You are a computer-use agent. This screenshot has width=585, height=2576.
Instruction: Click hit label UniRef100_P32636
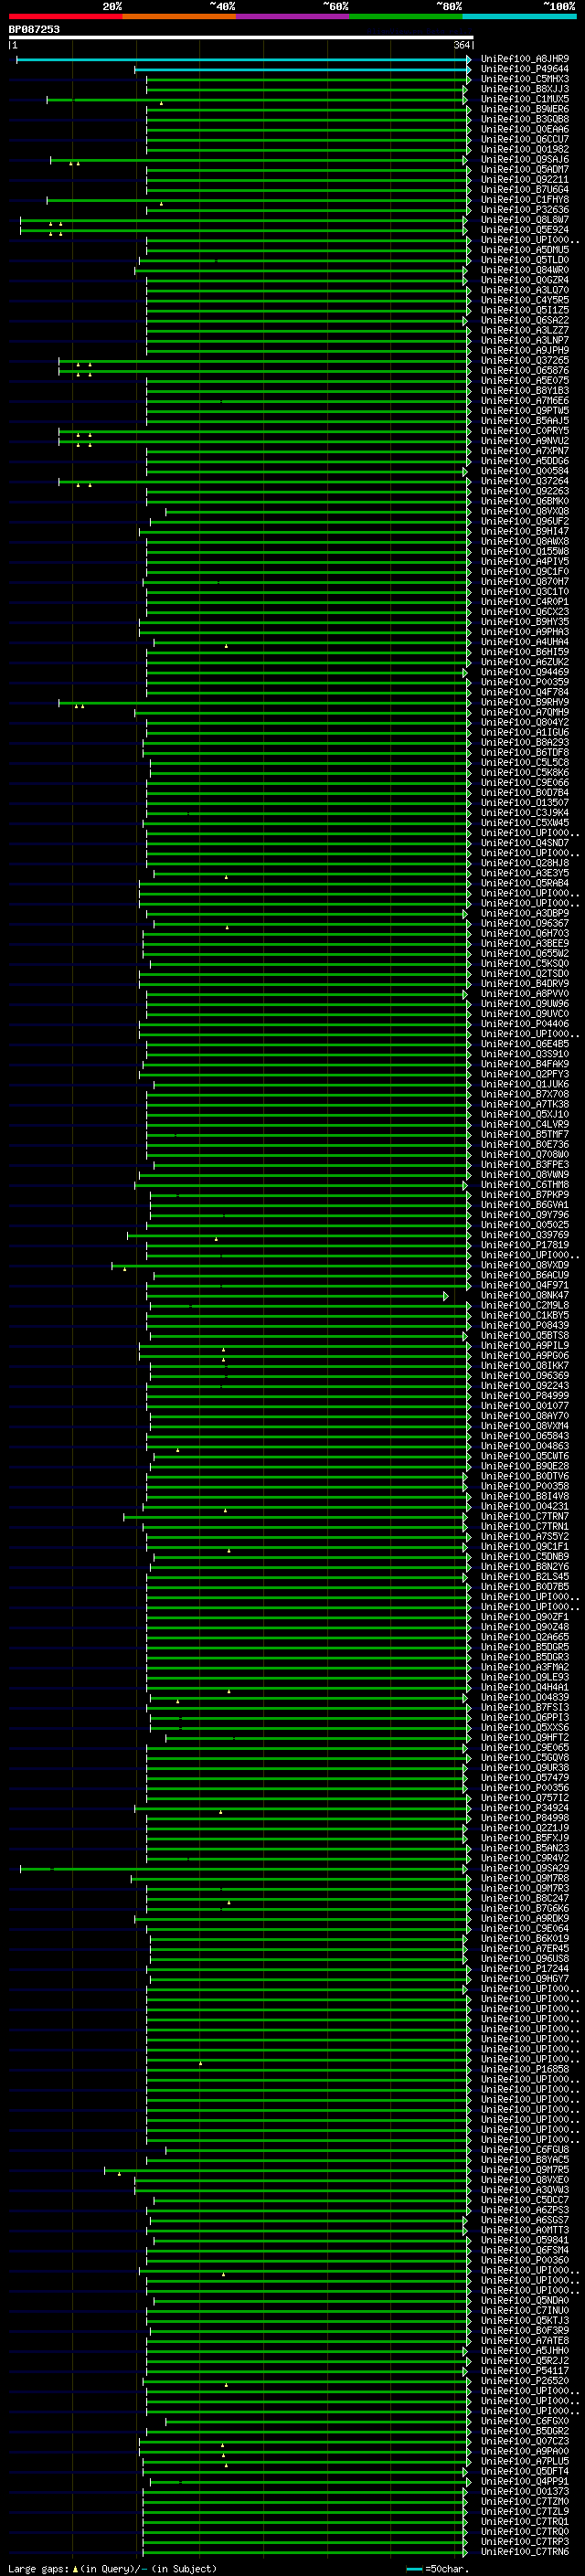click(x=525, y=210)
